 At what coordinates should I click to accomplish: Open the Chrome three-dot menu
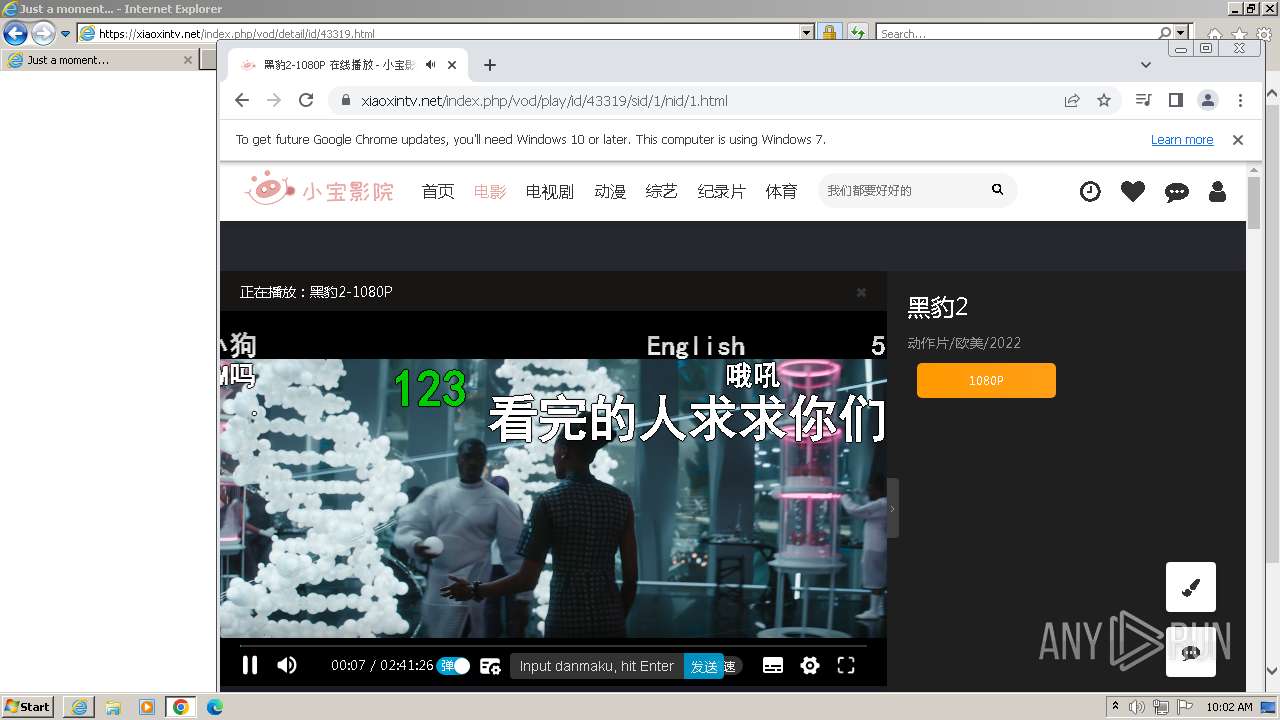click(1240, 100)
